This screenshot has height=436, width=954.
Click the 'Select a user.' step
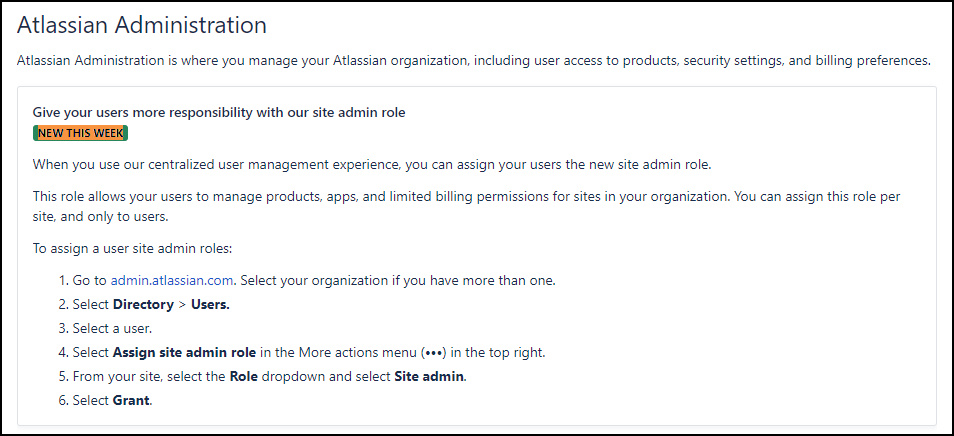(x=112, y=328)
